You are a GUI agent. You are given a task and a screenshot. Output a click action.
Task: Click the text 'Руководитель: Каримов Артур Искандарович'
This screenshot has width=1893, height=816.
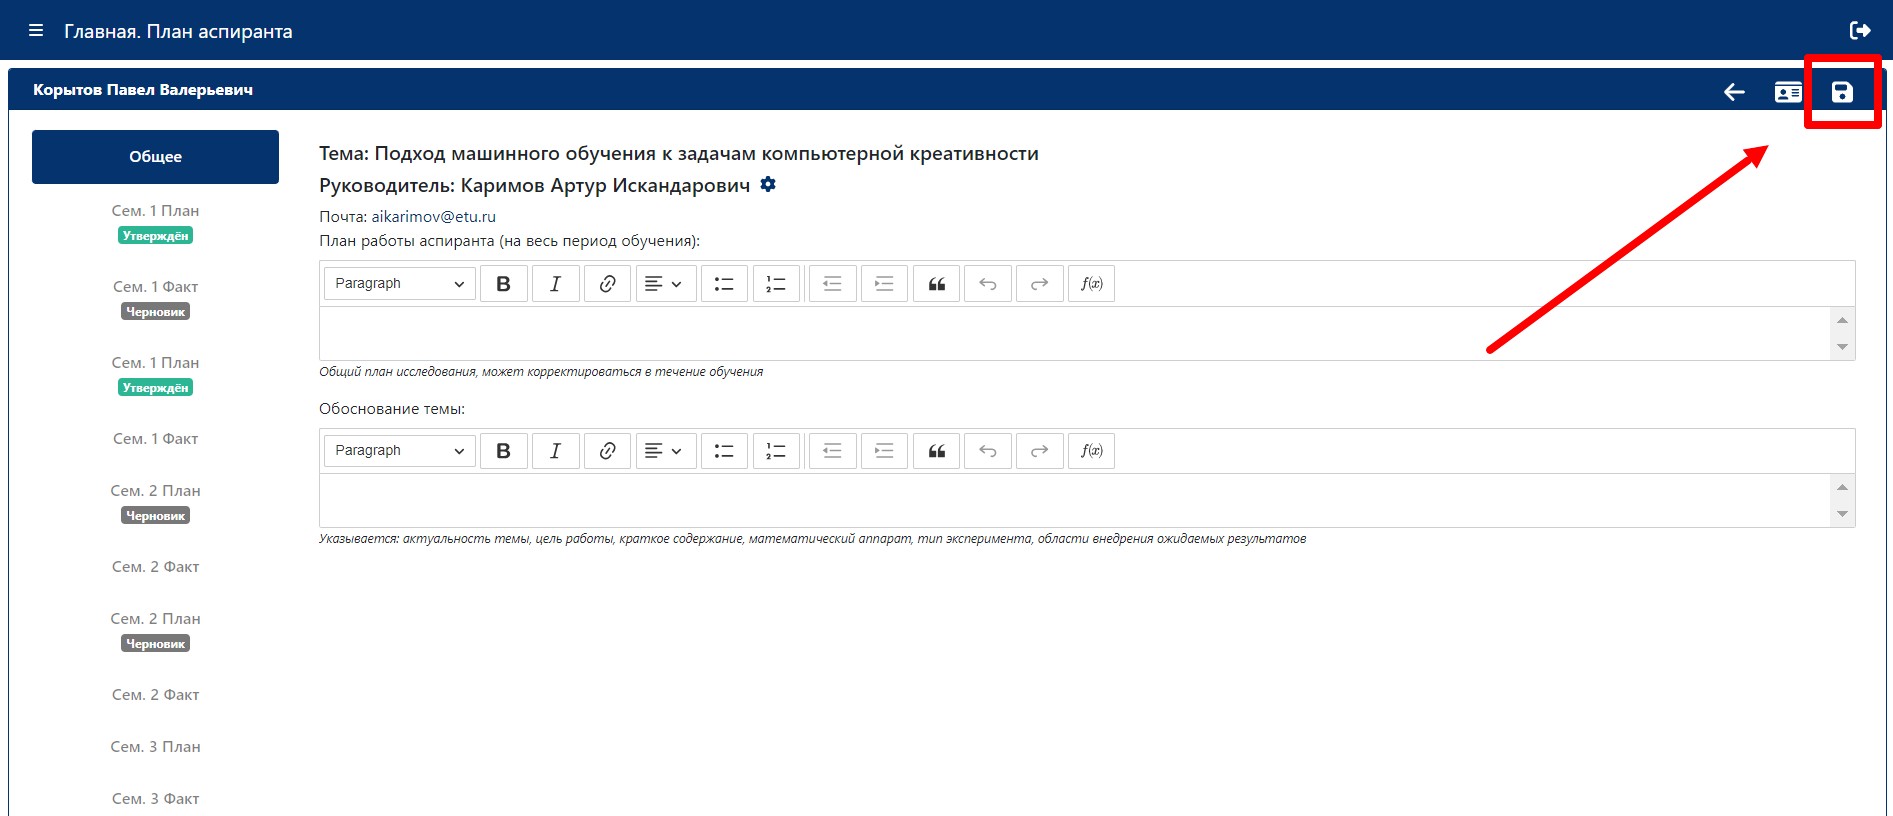click(535, 185)
